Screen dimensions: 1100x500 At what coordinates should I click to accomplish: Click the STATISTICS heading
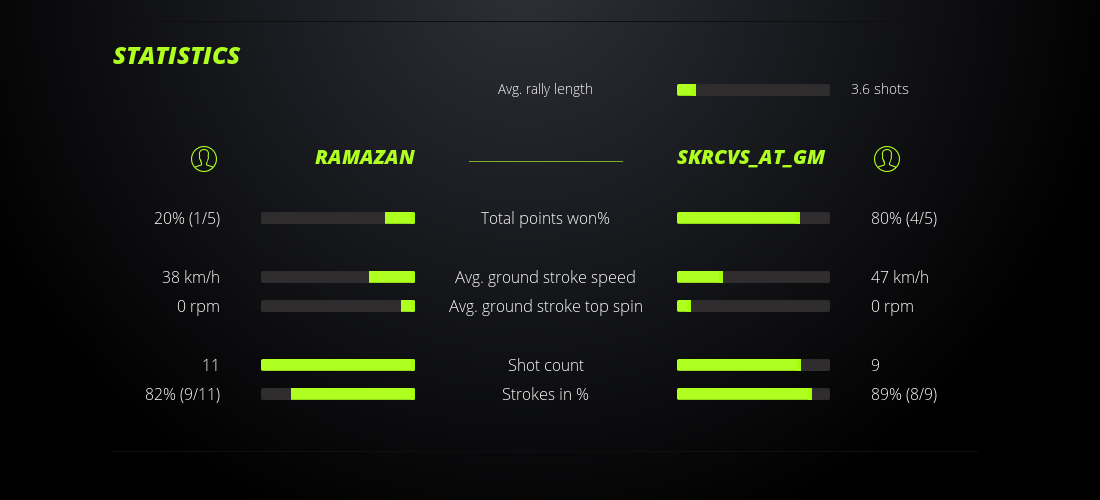177,56
